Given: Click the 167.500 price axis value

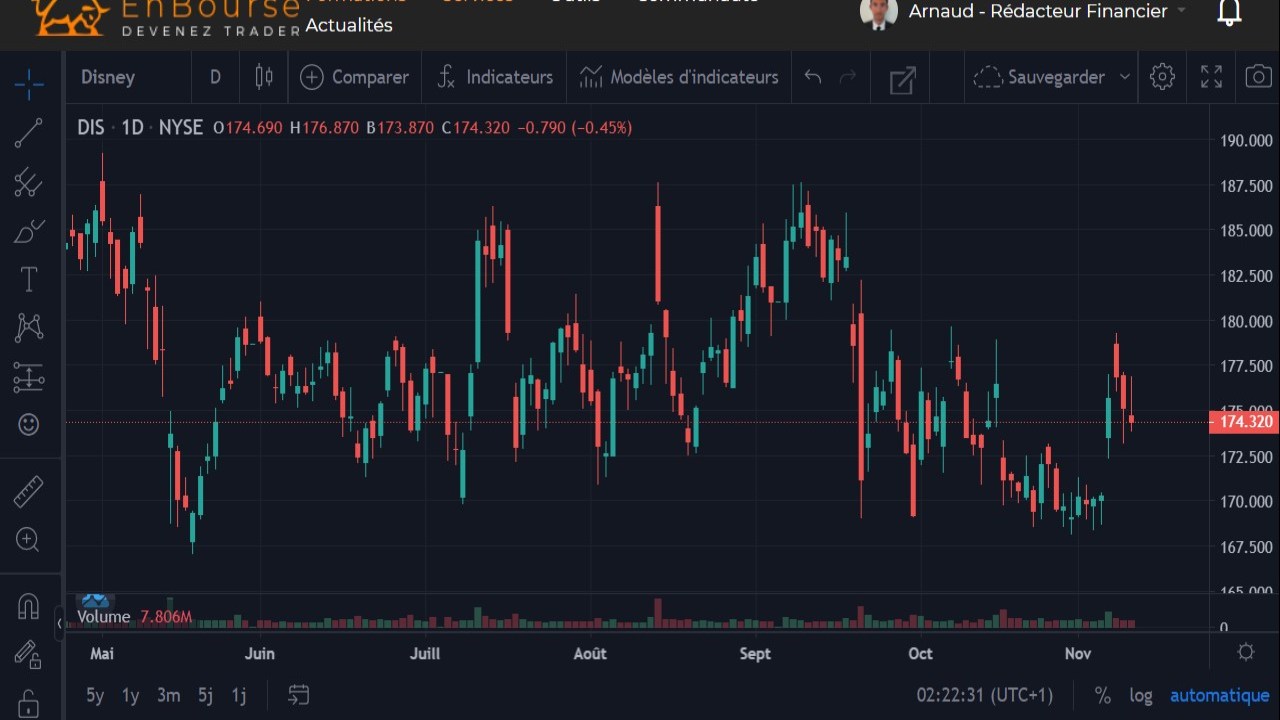Looking at the screenshot, I should tap(1247, 547).
